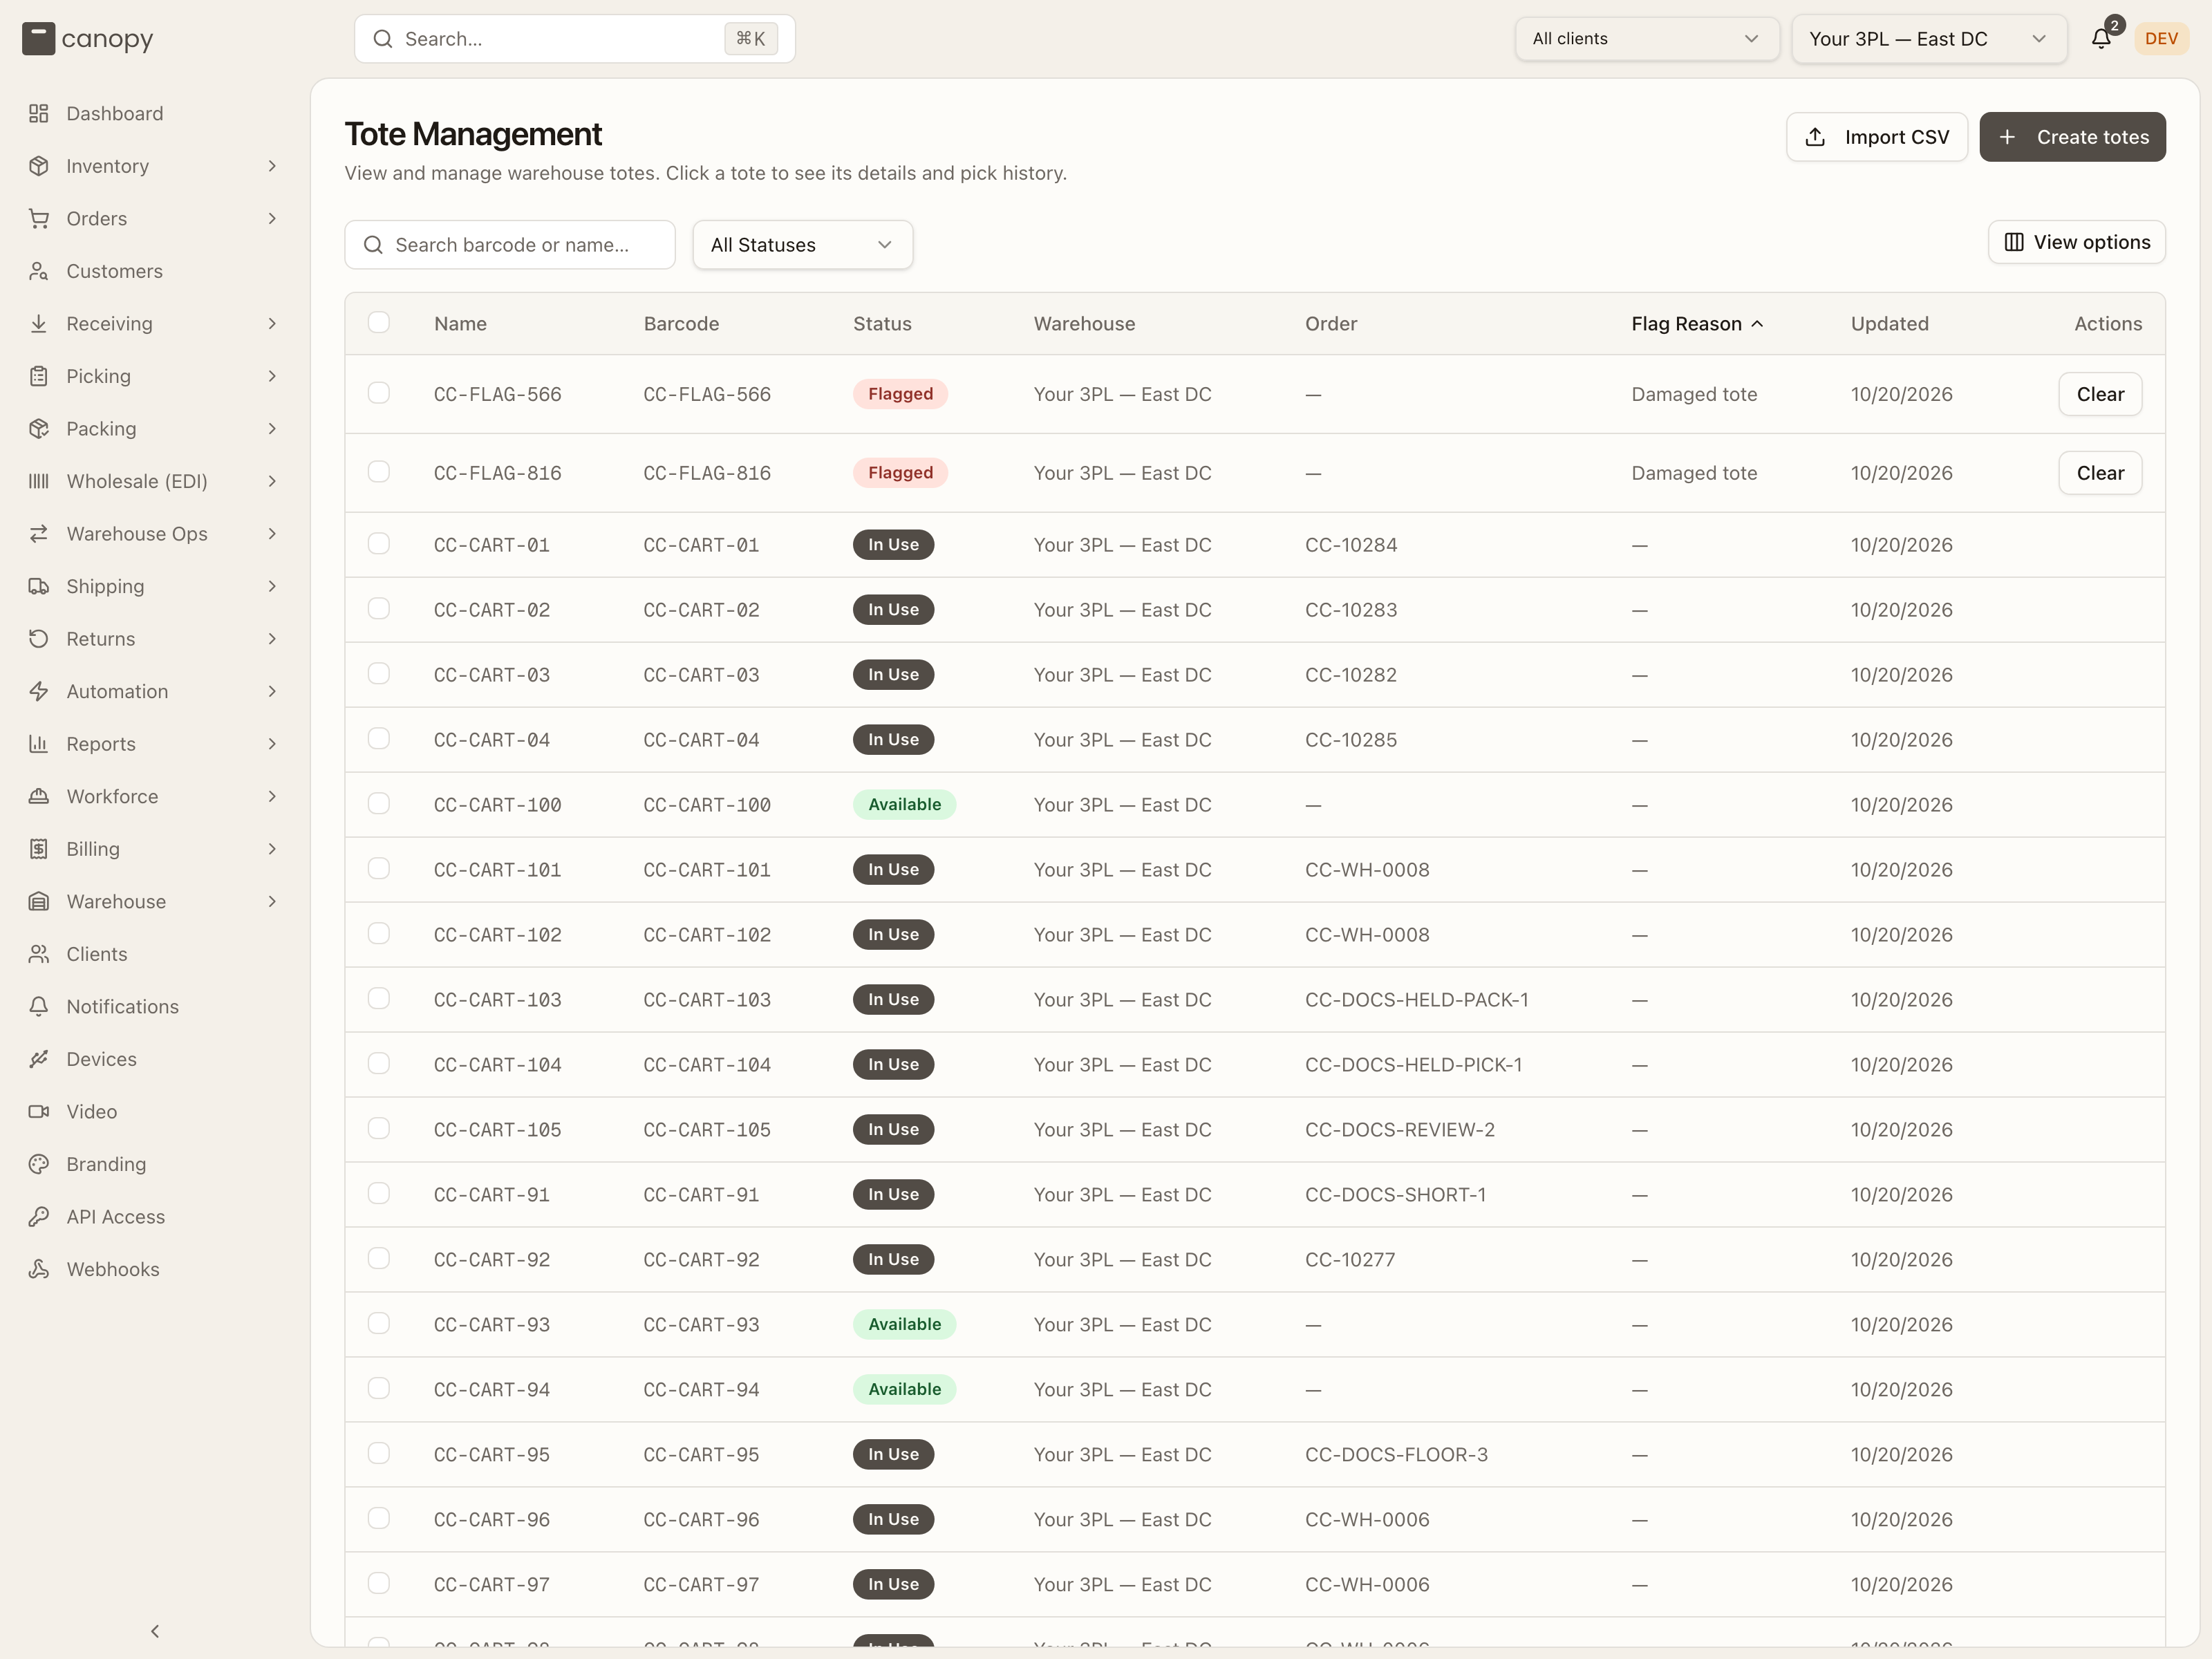This screenshot has width=2212, height=1659.
Task: Click the Notifications bell sidebar icon
Action: click(39, 1006)
